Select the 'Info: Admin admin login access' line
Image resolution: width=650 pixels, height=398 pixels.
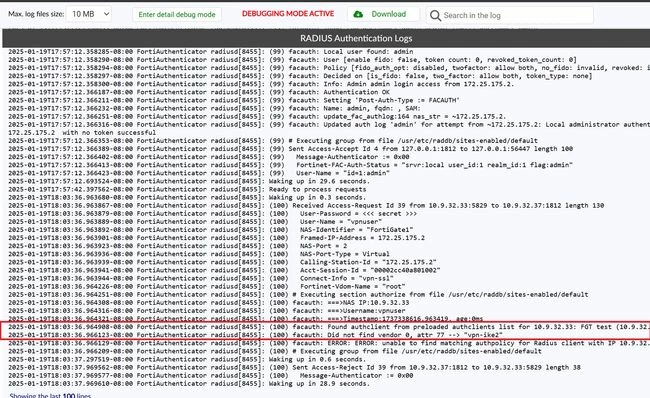coord(261,84)
